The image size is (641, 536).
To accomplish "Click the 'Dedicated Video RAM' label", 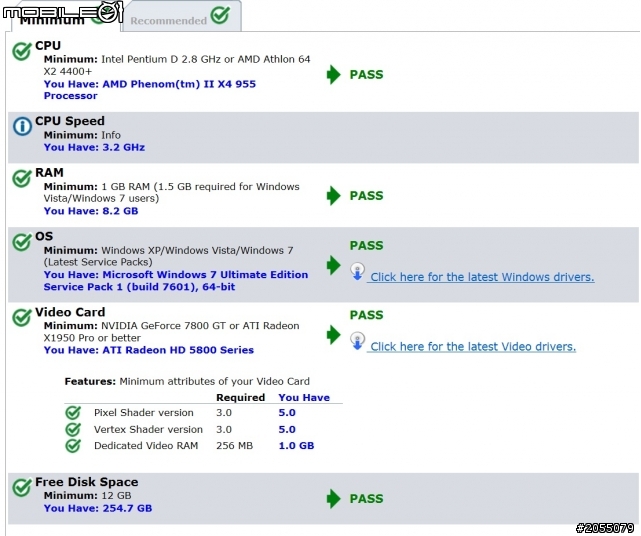I will point(146,446).
